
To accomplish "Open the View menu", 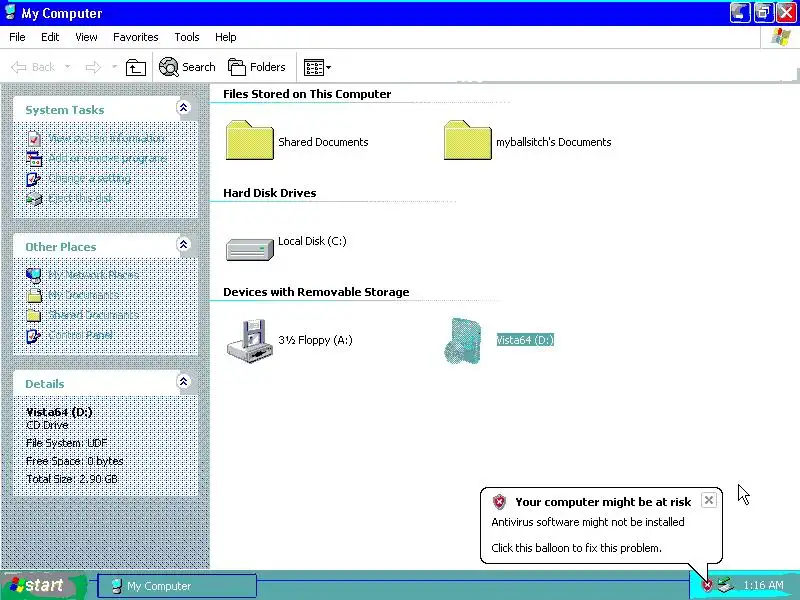I will pyautogui.click(x=86, y=37).
